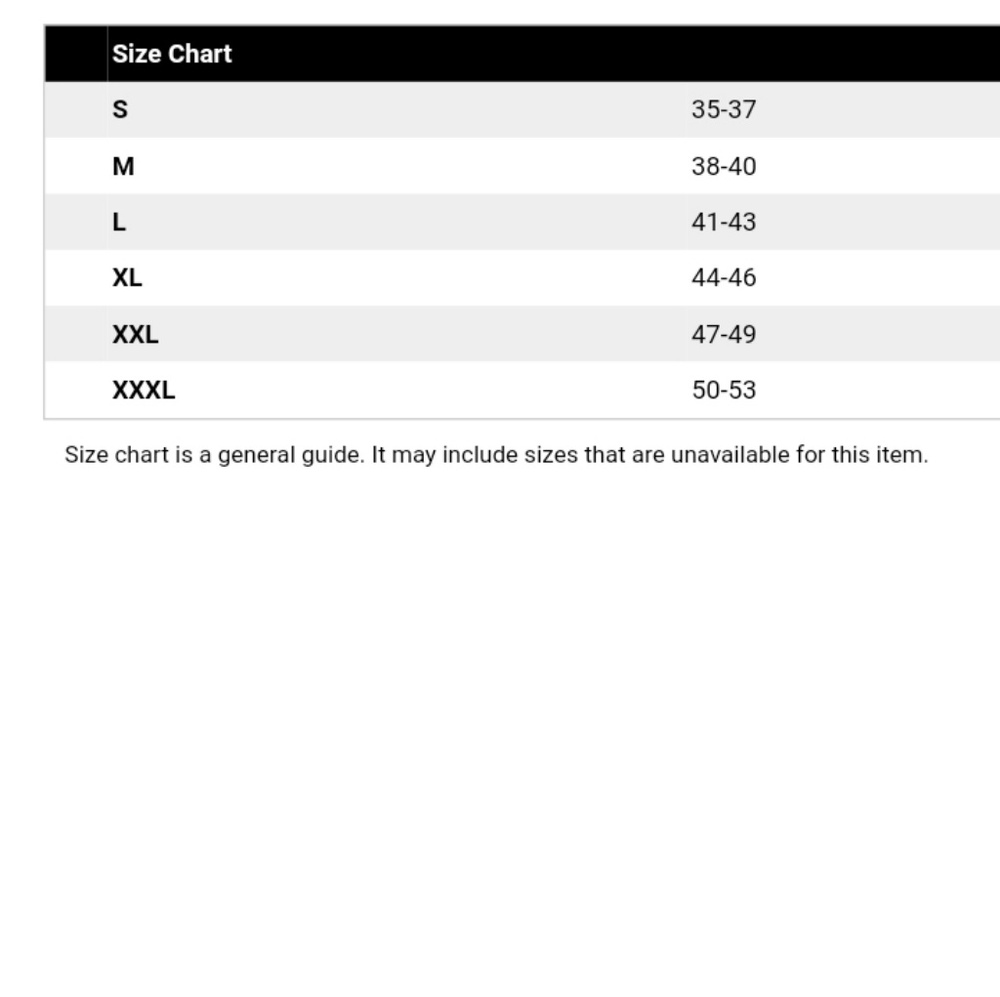Click the 41-43 measurement value
Image resolution: width=1000 pixels, height=997 pixels.
tap(724, 222)
